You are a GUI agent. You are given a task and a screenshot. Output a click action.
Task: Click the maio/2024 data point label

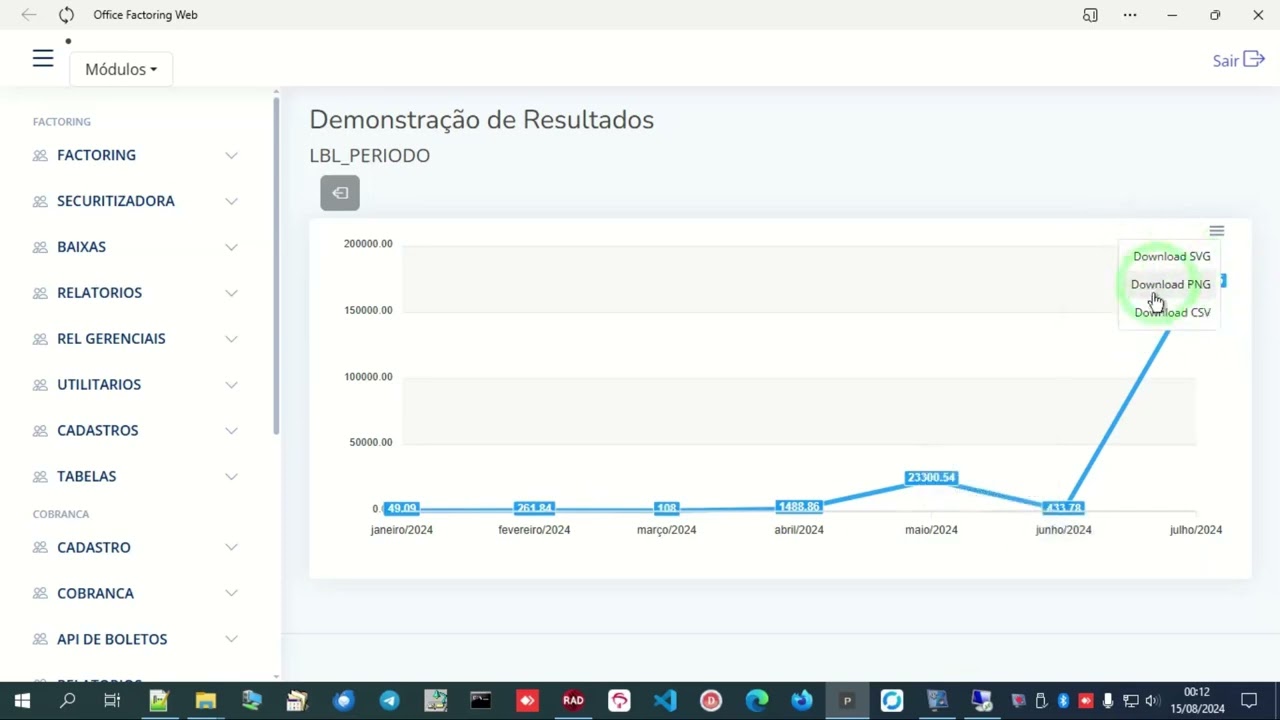pos(931,478)
